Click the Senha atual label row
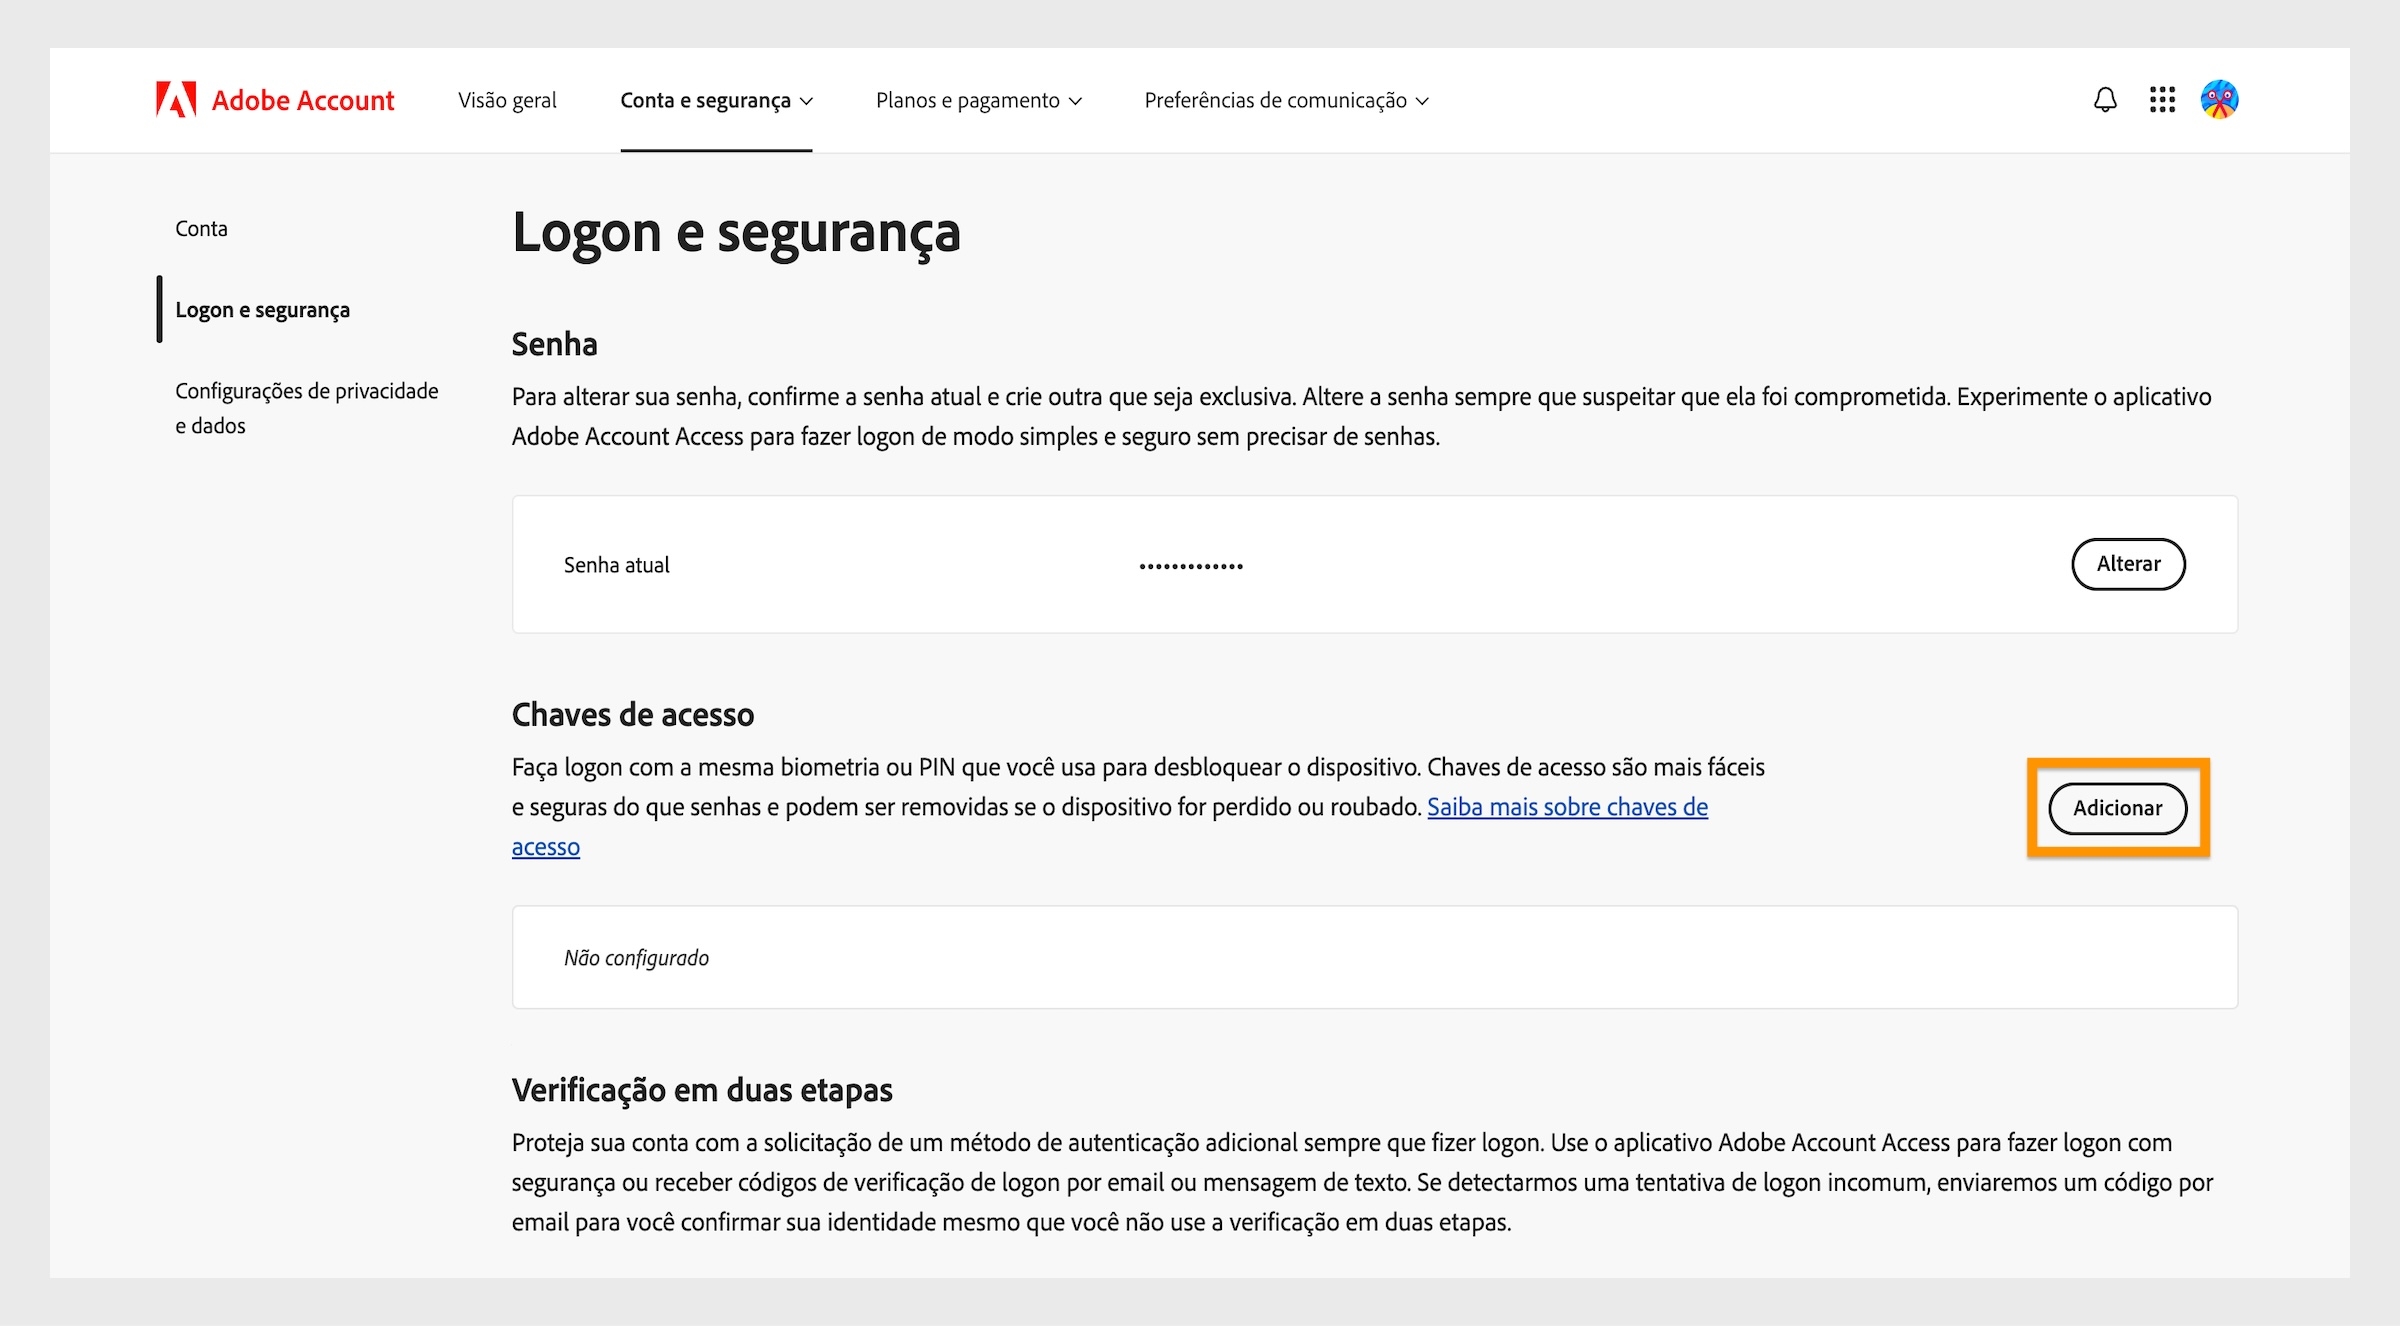 point(617,564)
